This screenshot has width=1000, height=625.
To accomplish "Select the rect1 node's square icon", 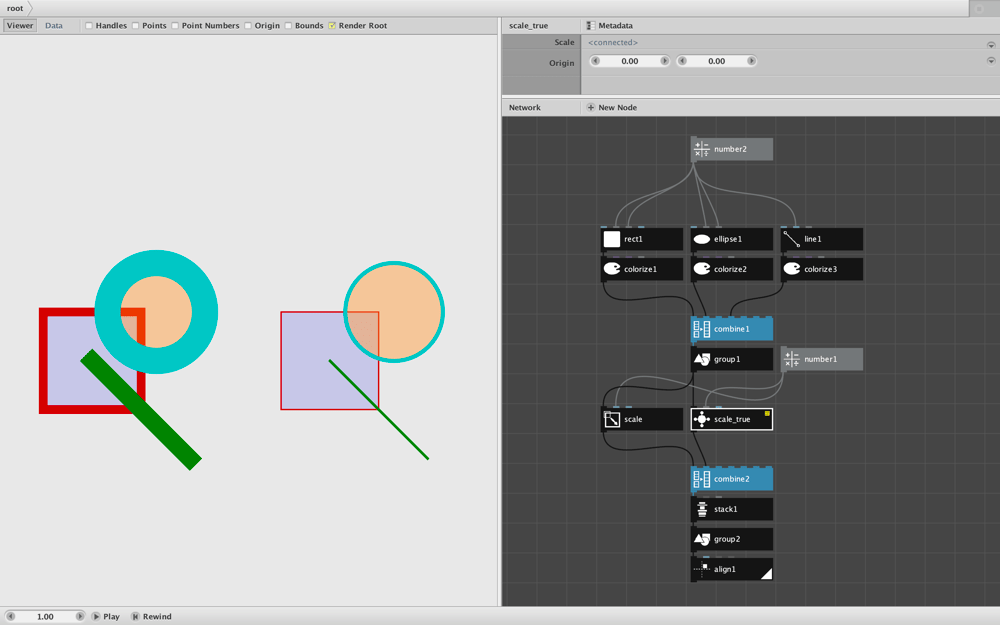I will point(612,239).
